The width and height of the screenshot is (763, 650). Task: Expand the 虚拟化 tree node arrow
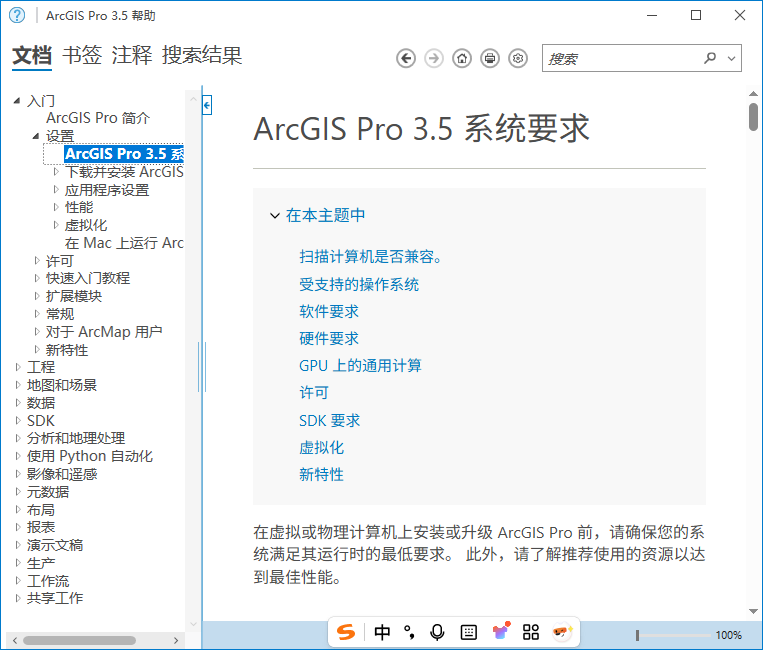click(x=56, y=225)
